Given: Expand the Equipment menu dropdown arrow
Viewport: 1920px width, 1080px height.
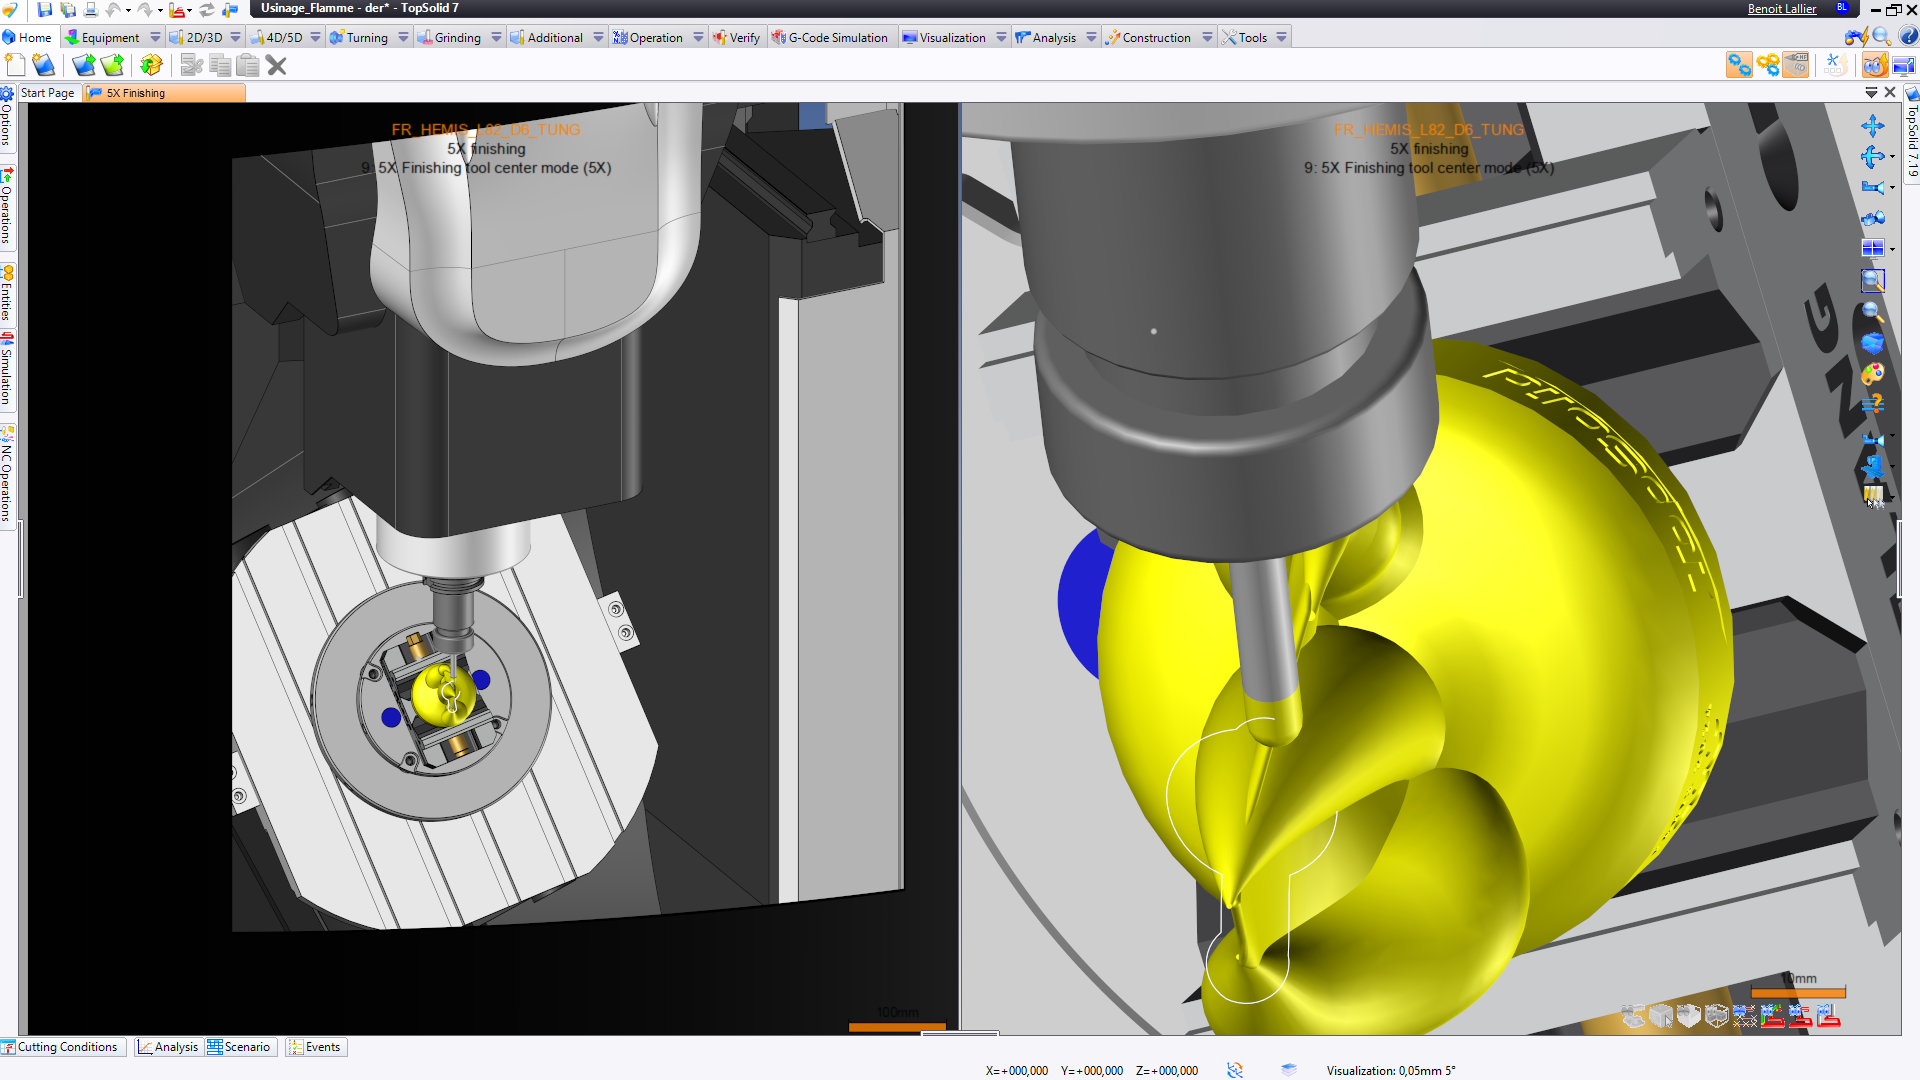Looking at the screenshot, I should (x=155, y=37).
